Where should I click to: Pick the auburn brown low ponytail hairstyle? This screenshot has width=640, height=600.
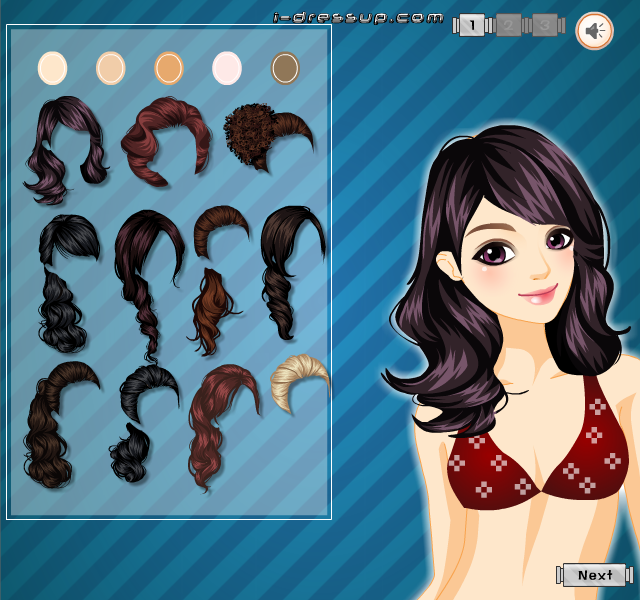[218, 281]
